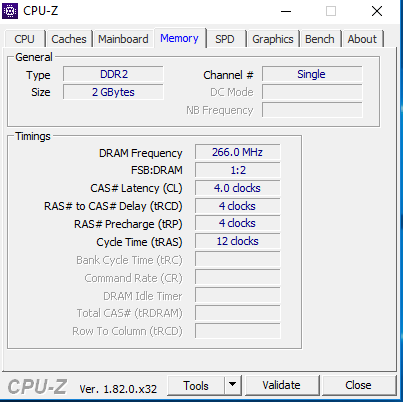Switch to the Bench tab

click(x=320, y=39)
